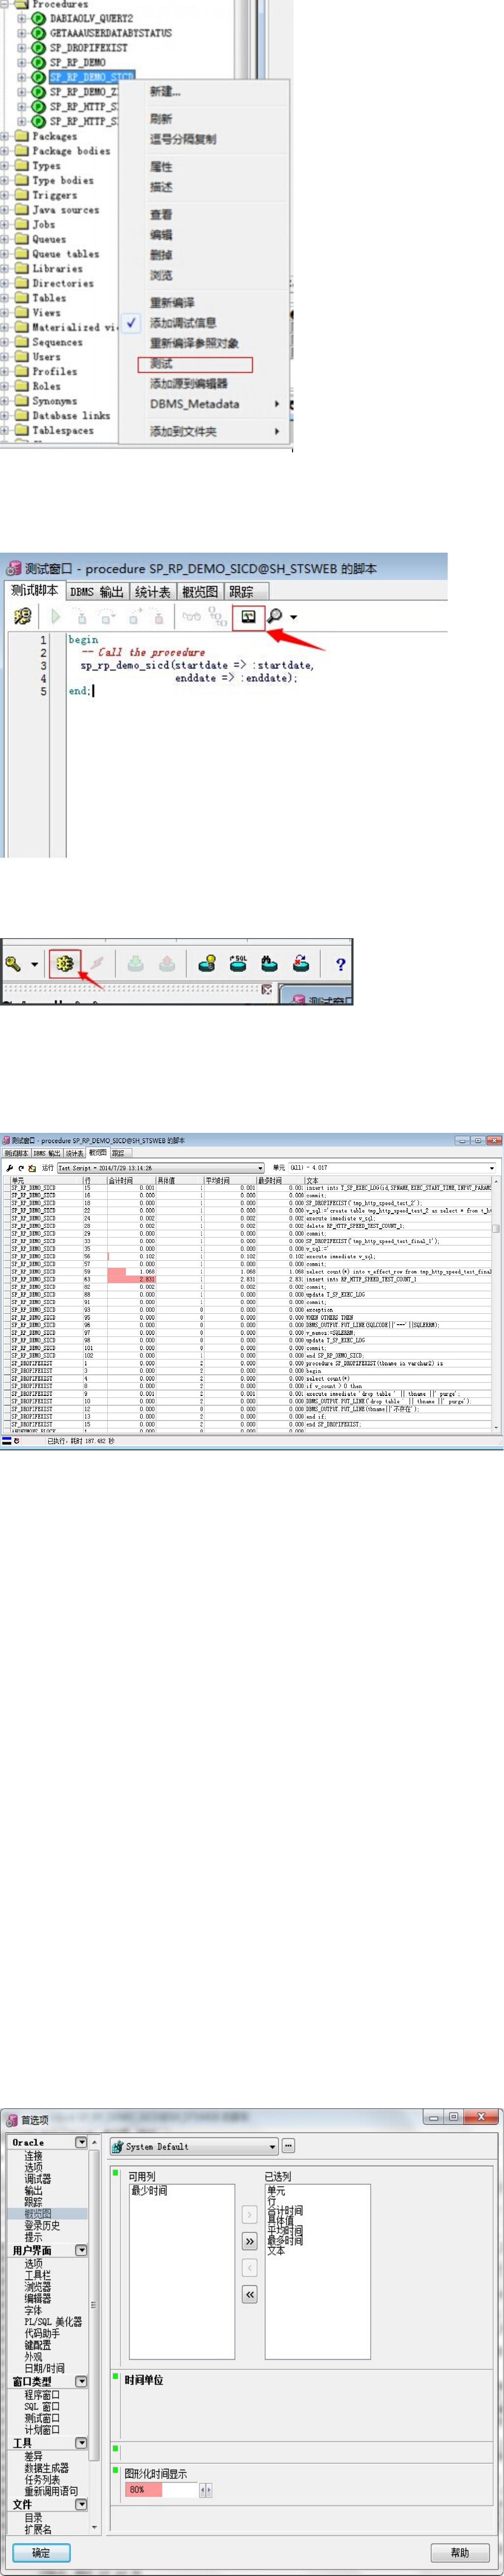Screen dimensions: 504x2576
Task: Collapse the Oracle preferences section
Action: 81,2142
